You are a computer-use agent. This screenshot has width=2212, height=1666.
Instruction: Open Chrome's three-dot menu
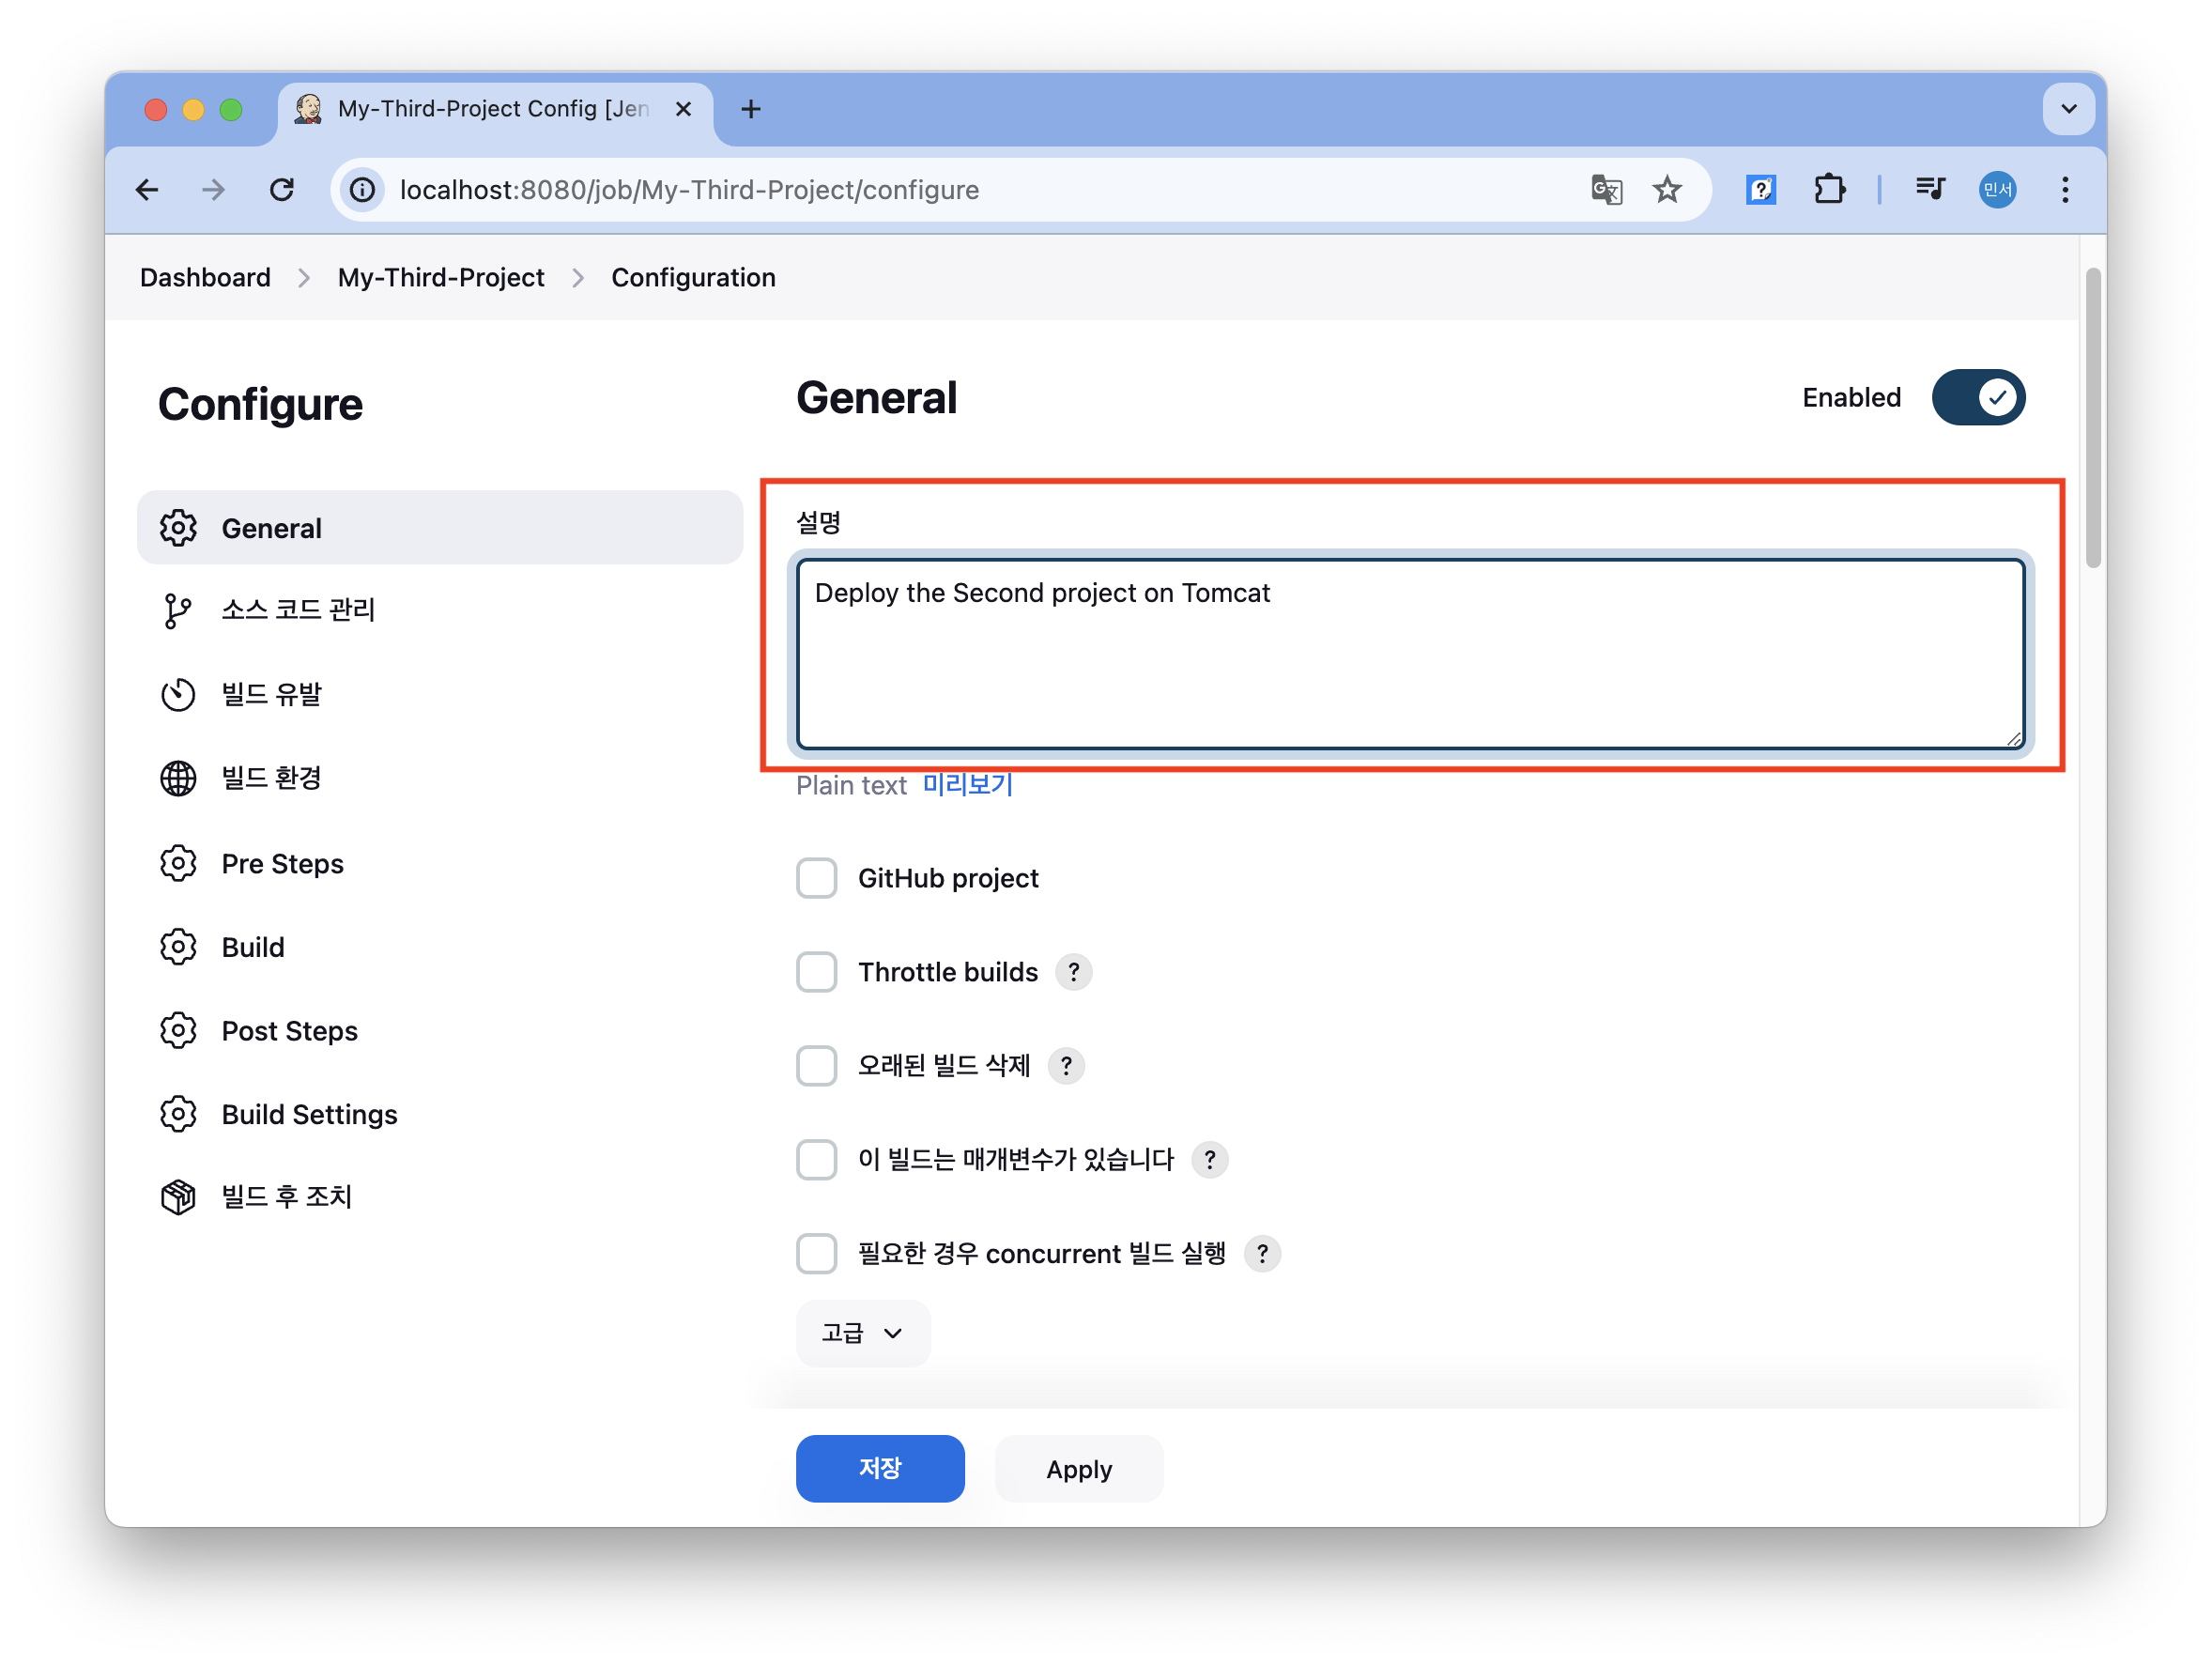2064,190
